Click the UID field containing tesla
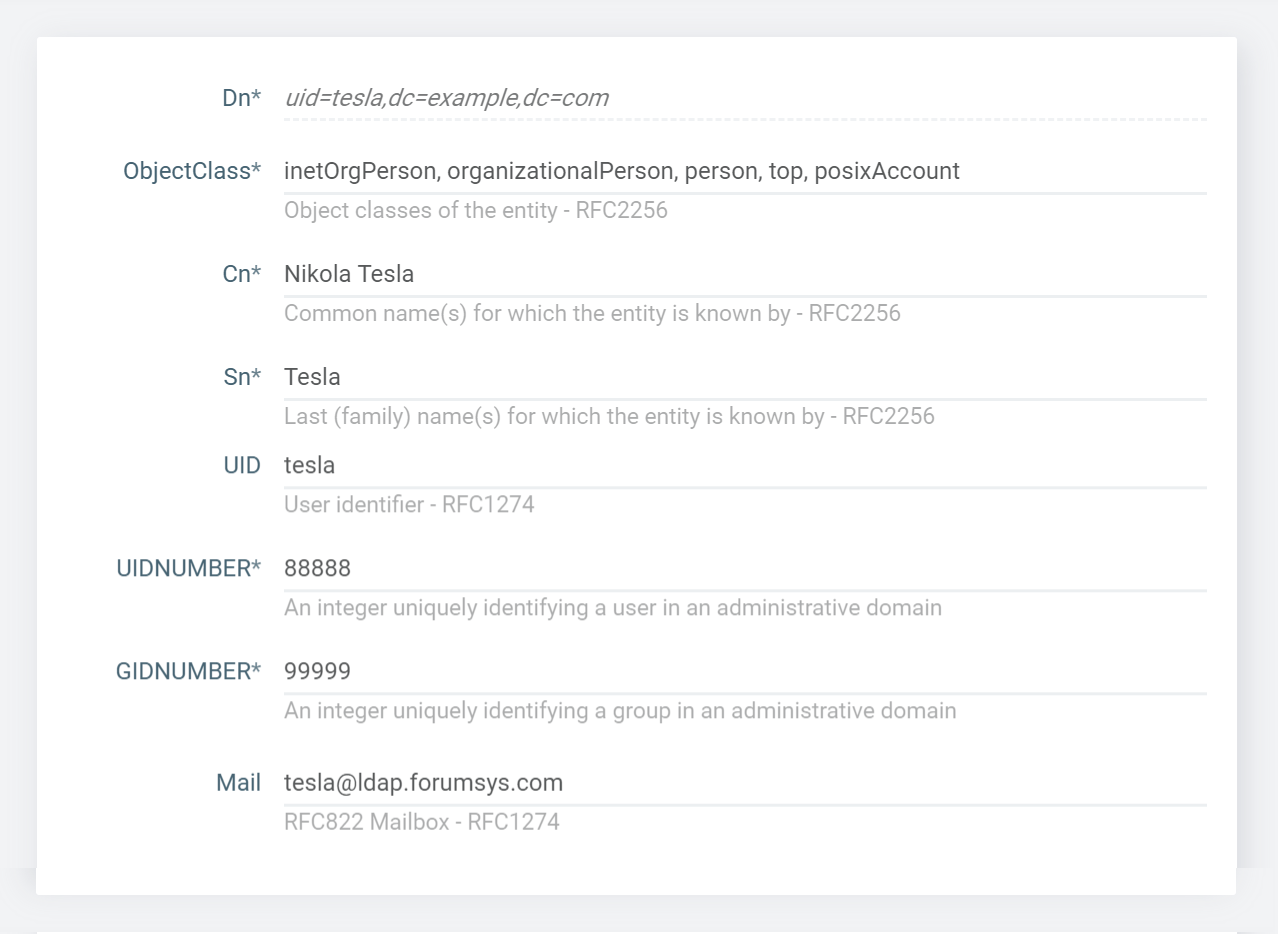The height and width of the screenshot is (934, 1278). click(744, 465)
